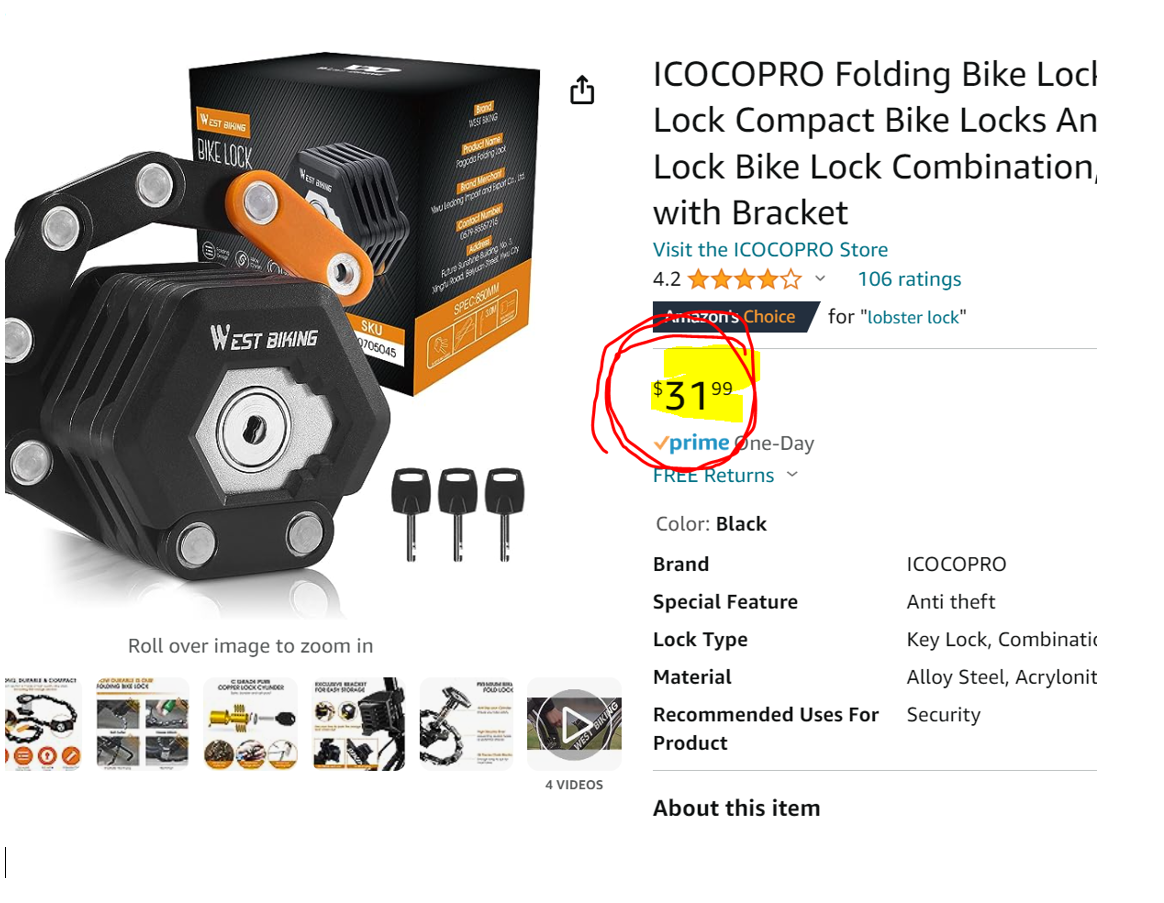Image resolution: width=1164 pixels, height=903 pixels.
Task: Open the product video via the play button
Action: pos(574,723)
